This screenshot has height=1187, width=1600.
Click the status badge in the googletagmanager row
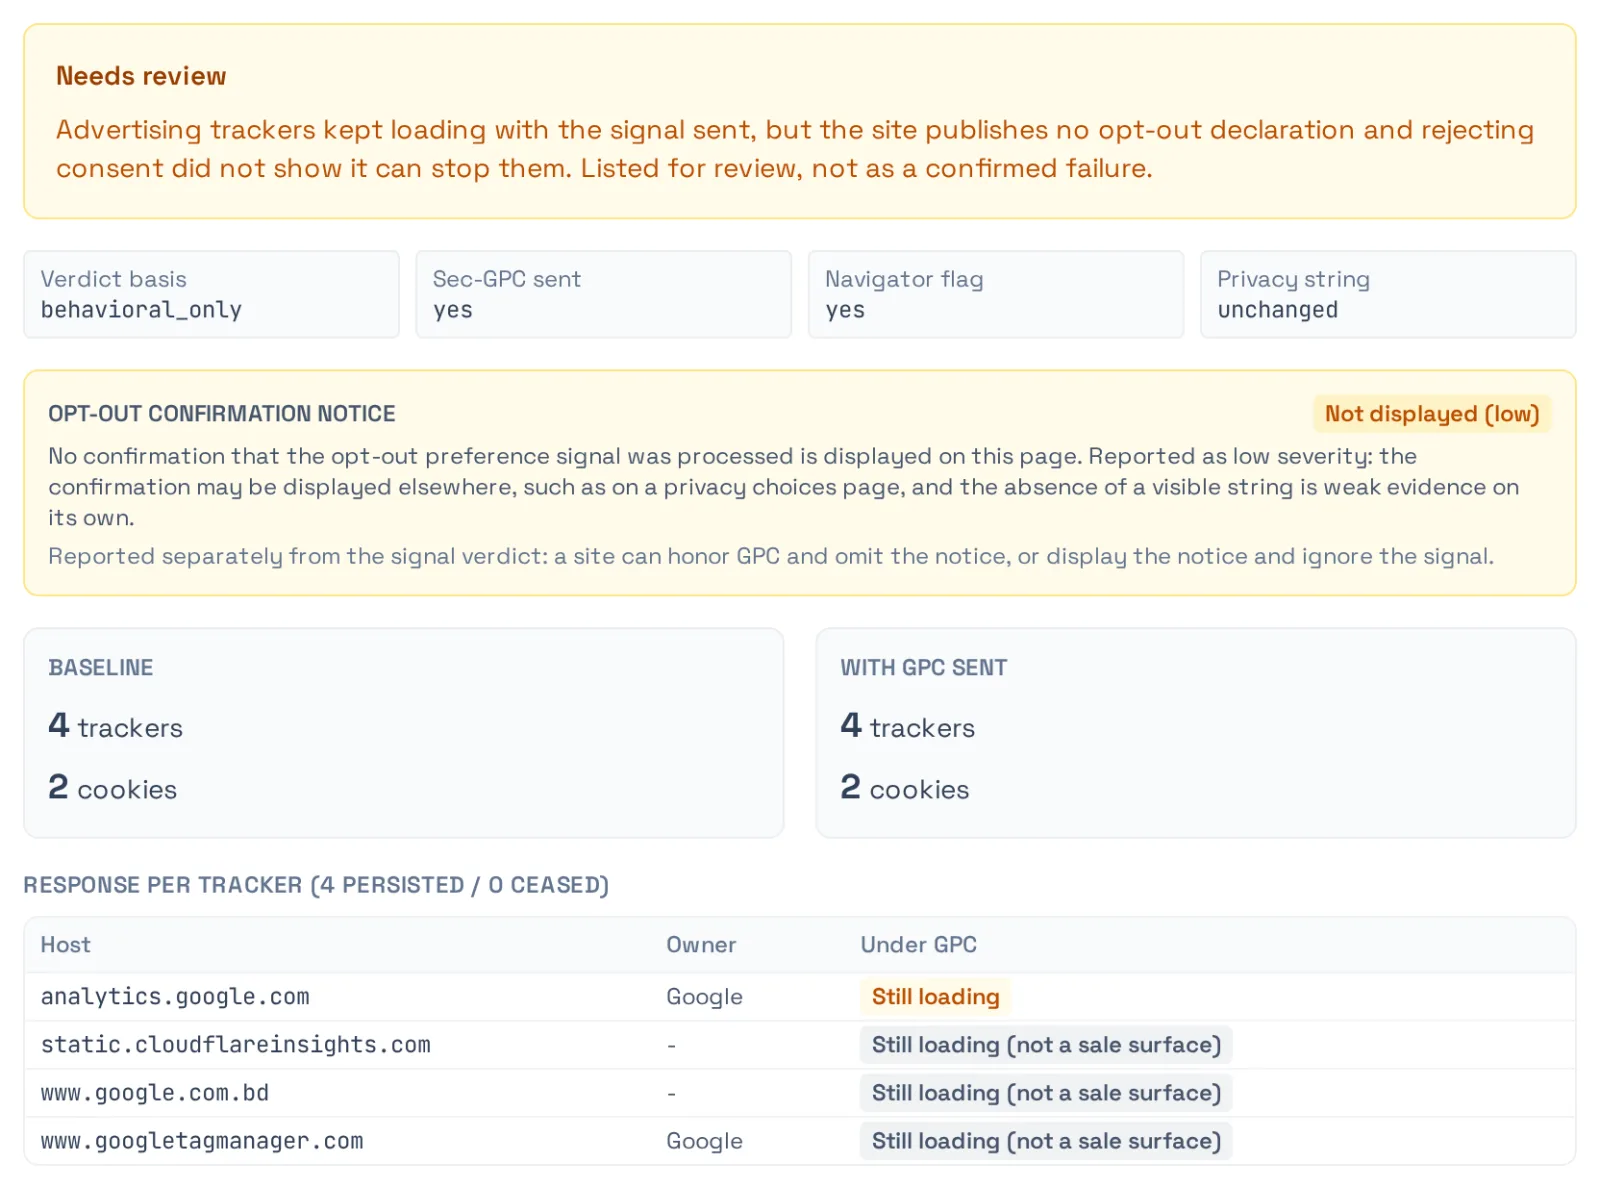click(1046, 1141)
